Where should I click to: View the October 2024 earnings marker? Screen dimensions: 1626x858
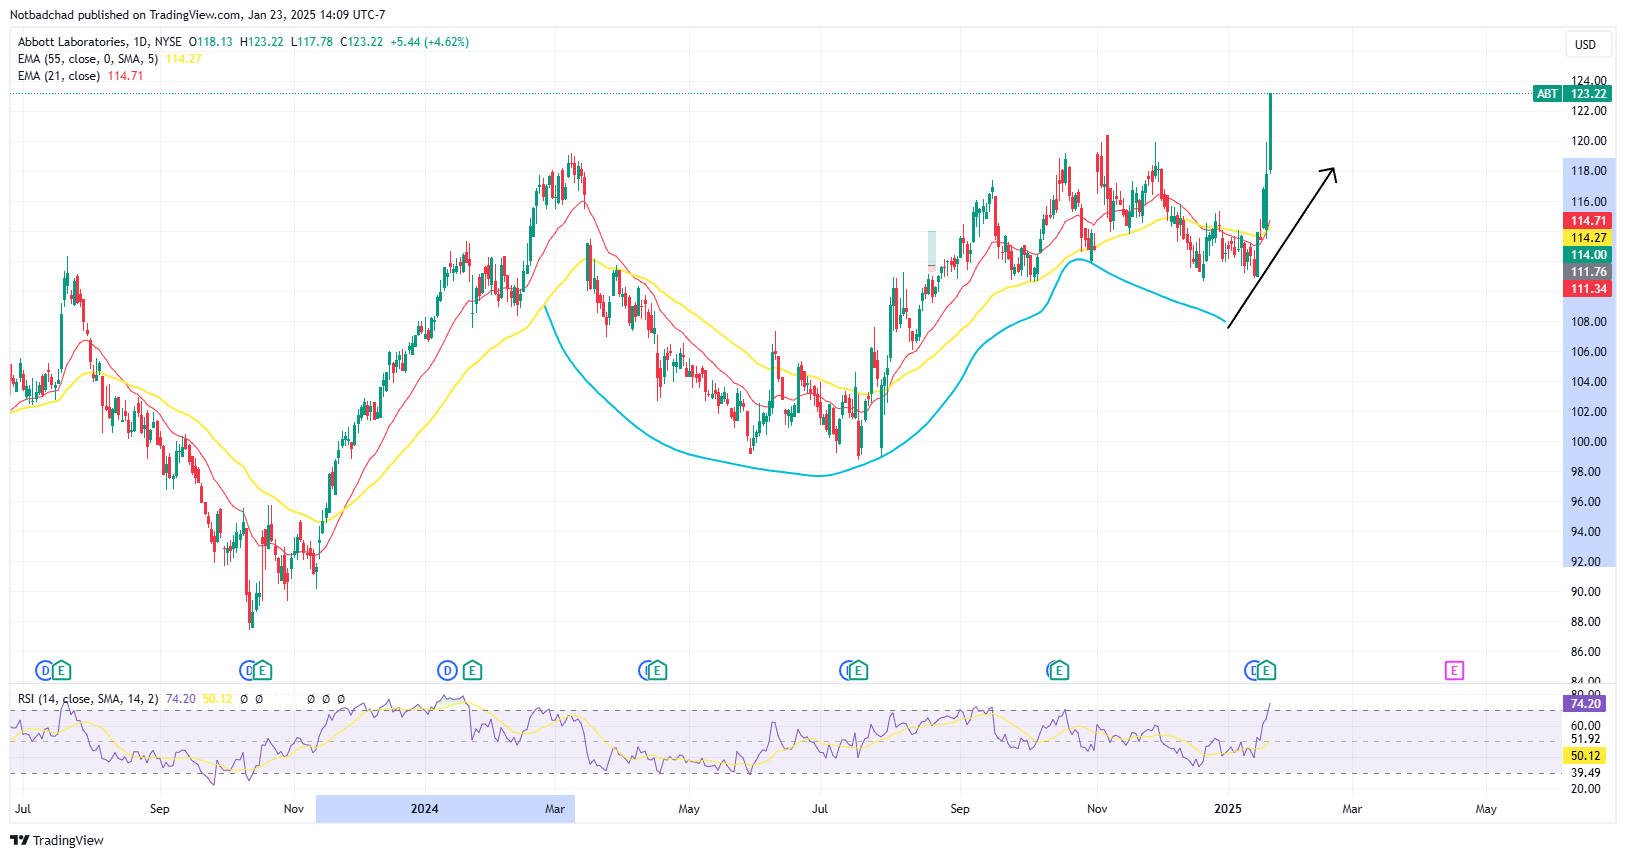coord(1058,670)
